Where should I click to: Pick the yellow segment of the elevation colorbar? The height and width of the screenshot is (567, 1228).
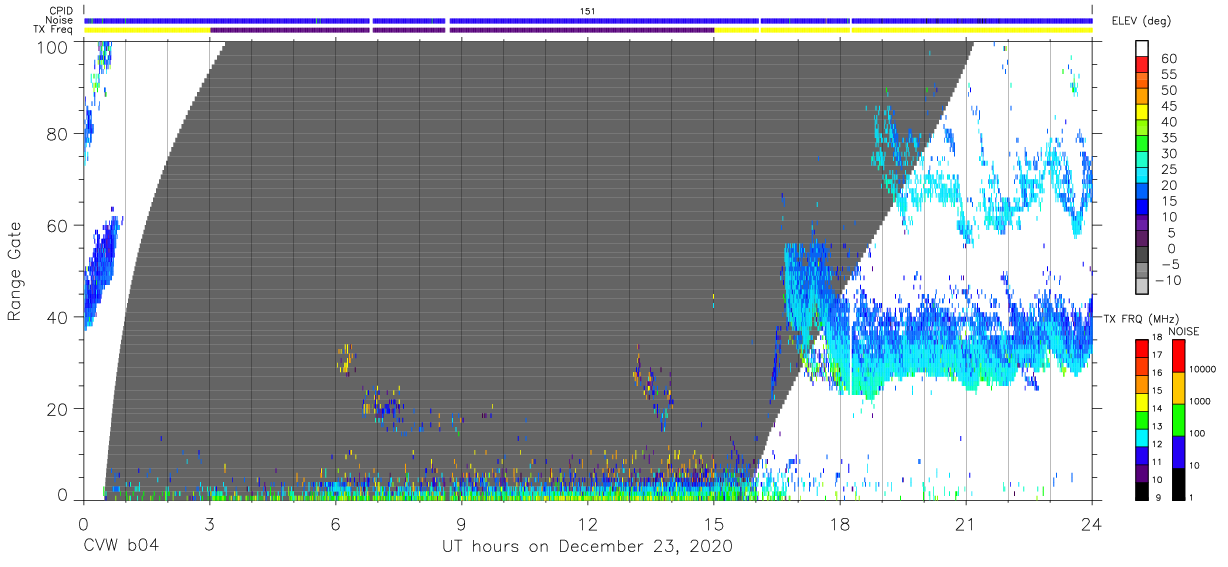tap(1143, 112)
